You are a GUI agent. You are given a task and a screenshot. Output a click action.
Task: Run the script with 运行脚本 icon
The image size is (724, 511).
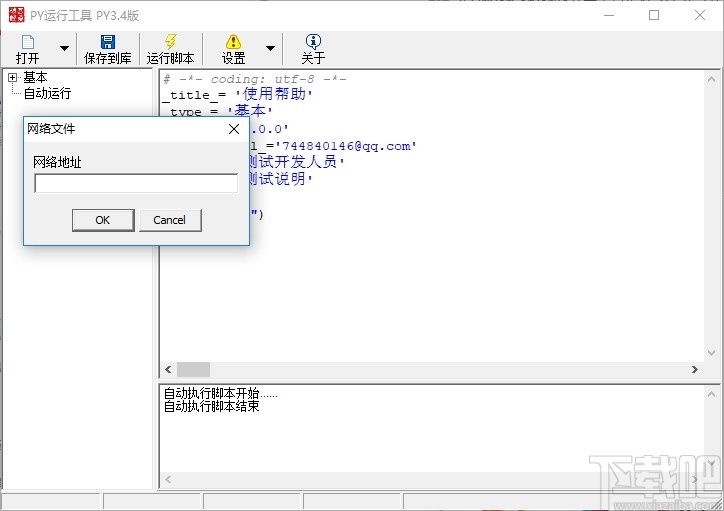point(170,42)
